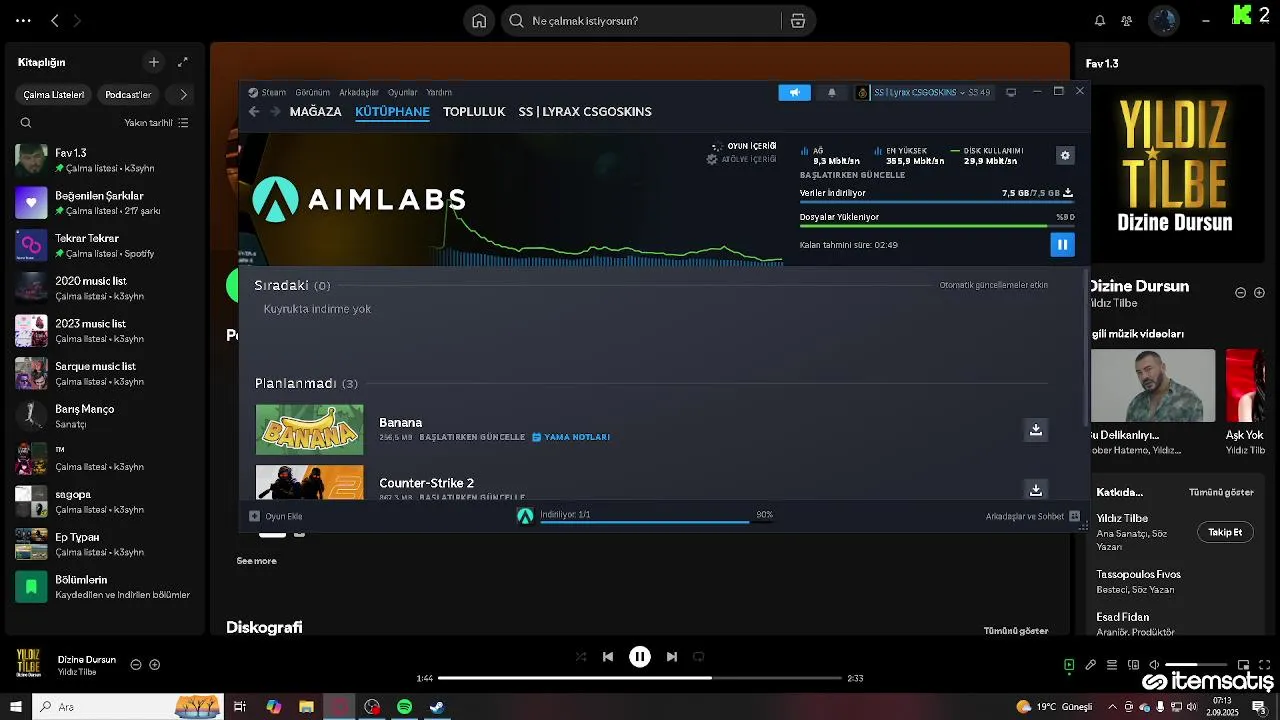Viewport: 1280px width, 720px height.
Task: Open Spotify friend activity icon
Action: point(1127,20)
